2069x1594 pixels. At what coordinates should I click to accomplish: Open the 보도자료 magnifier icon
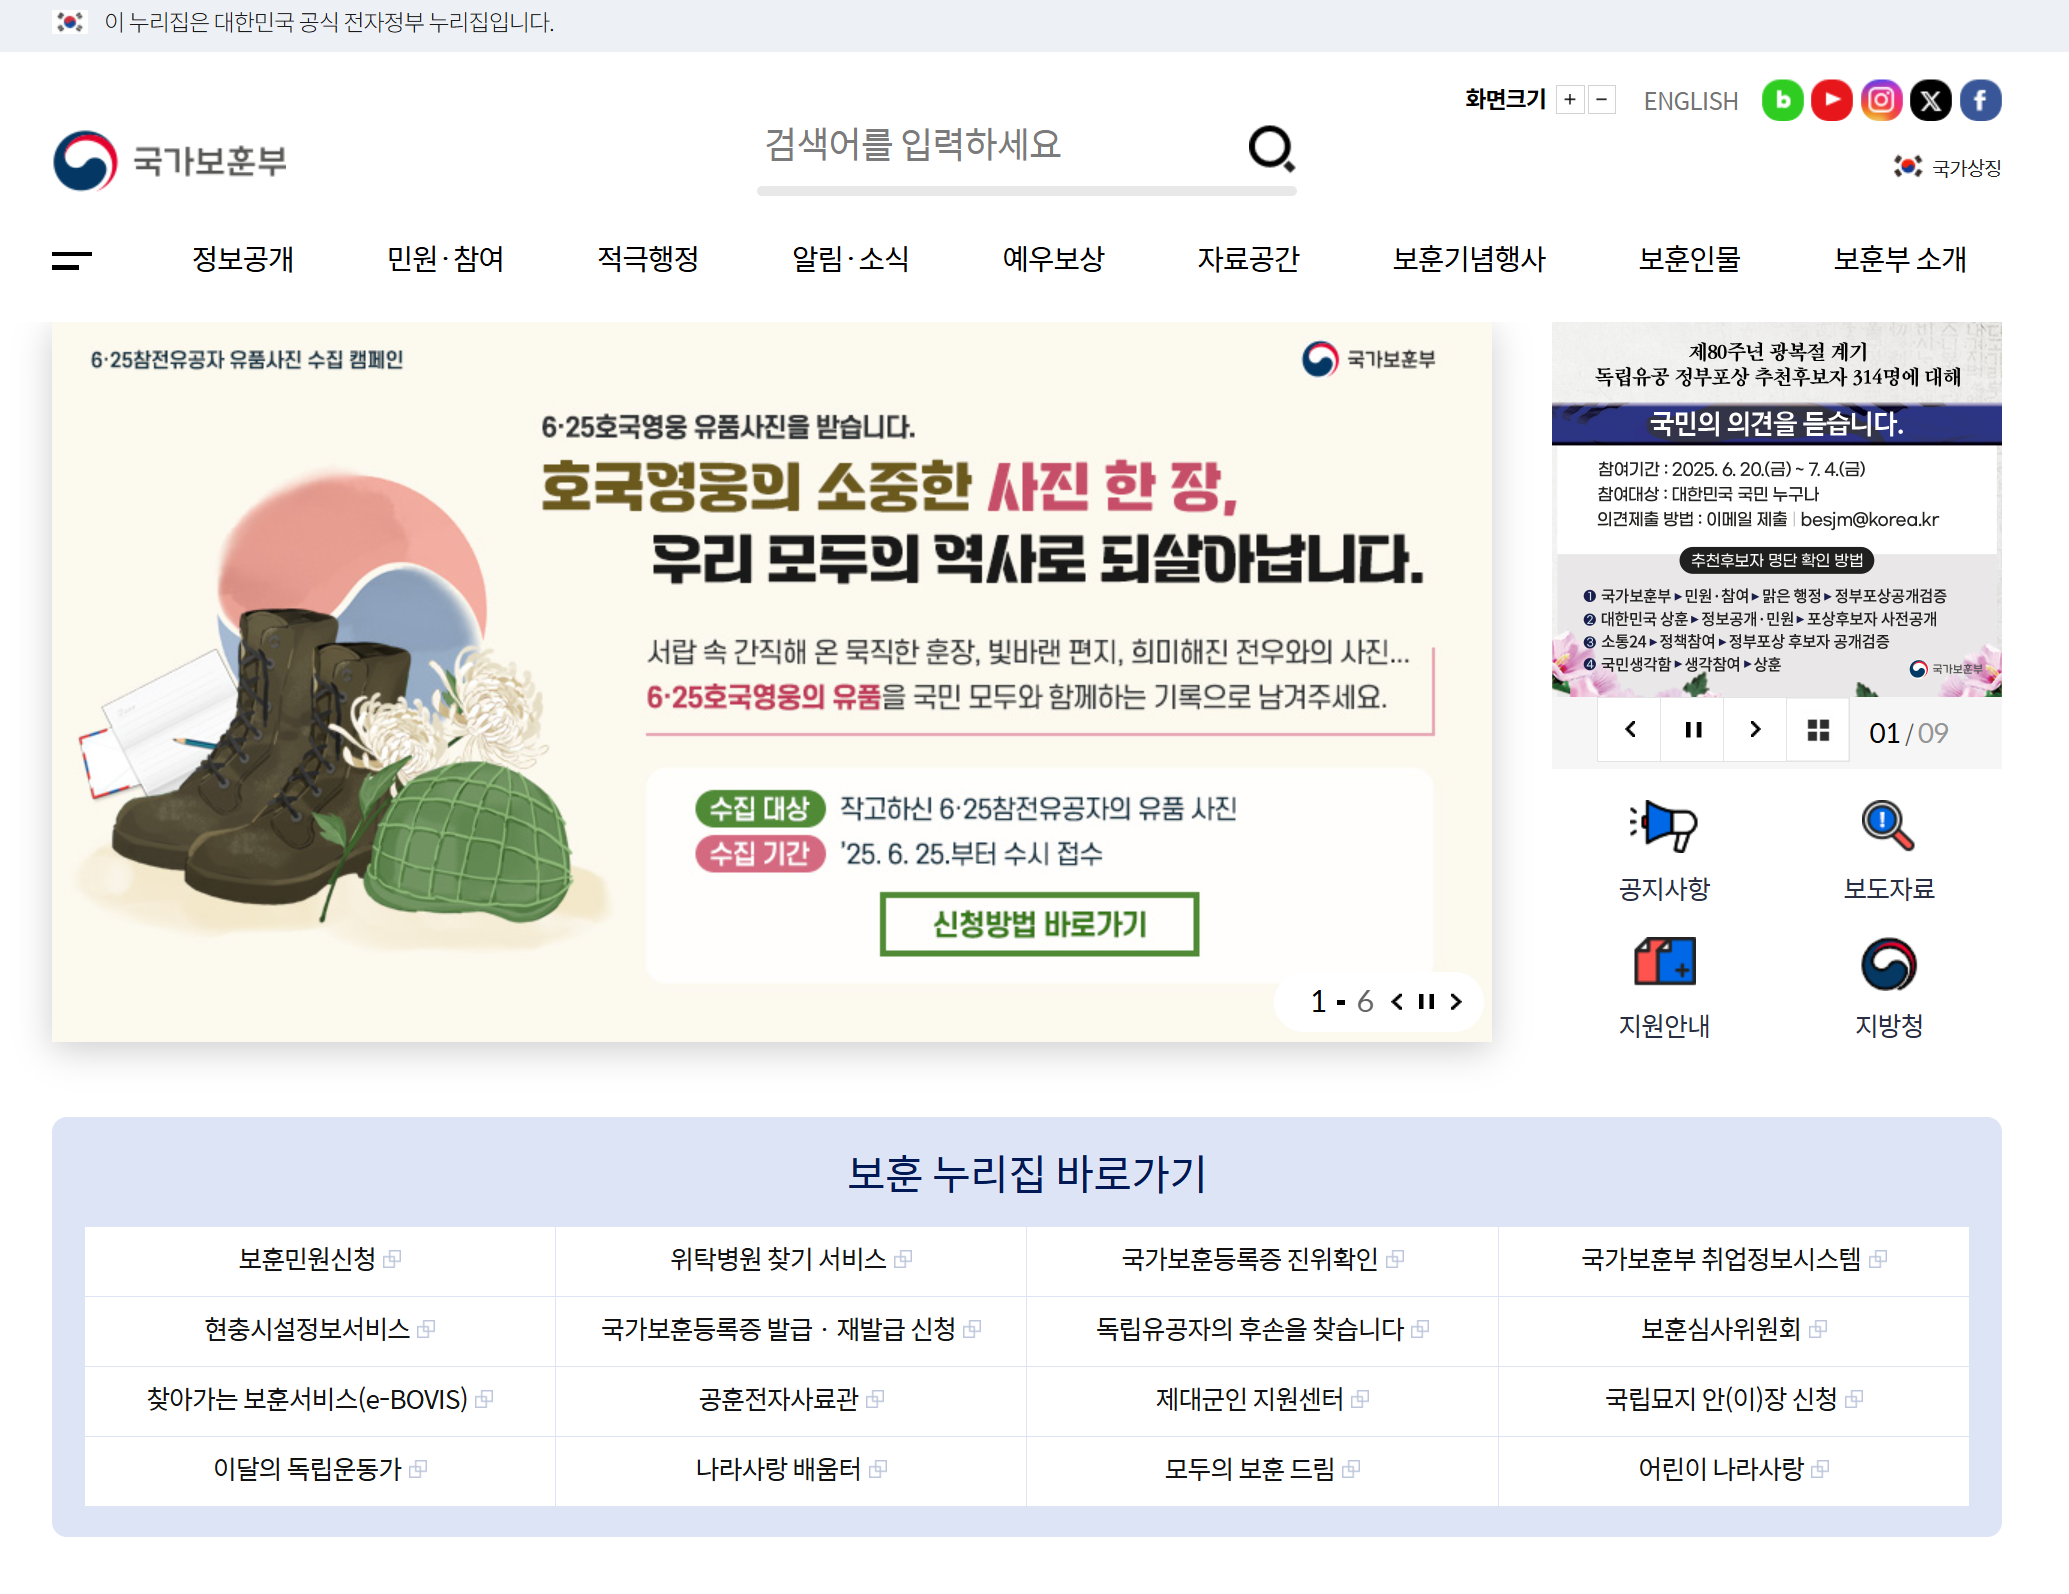pos(1888,828)
